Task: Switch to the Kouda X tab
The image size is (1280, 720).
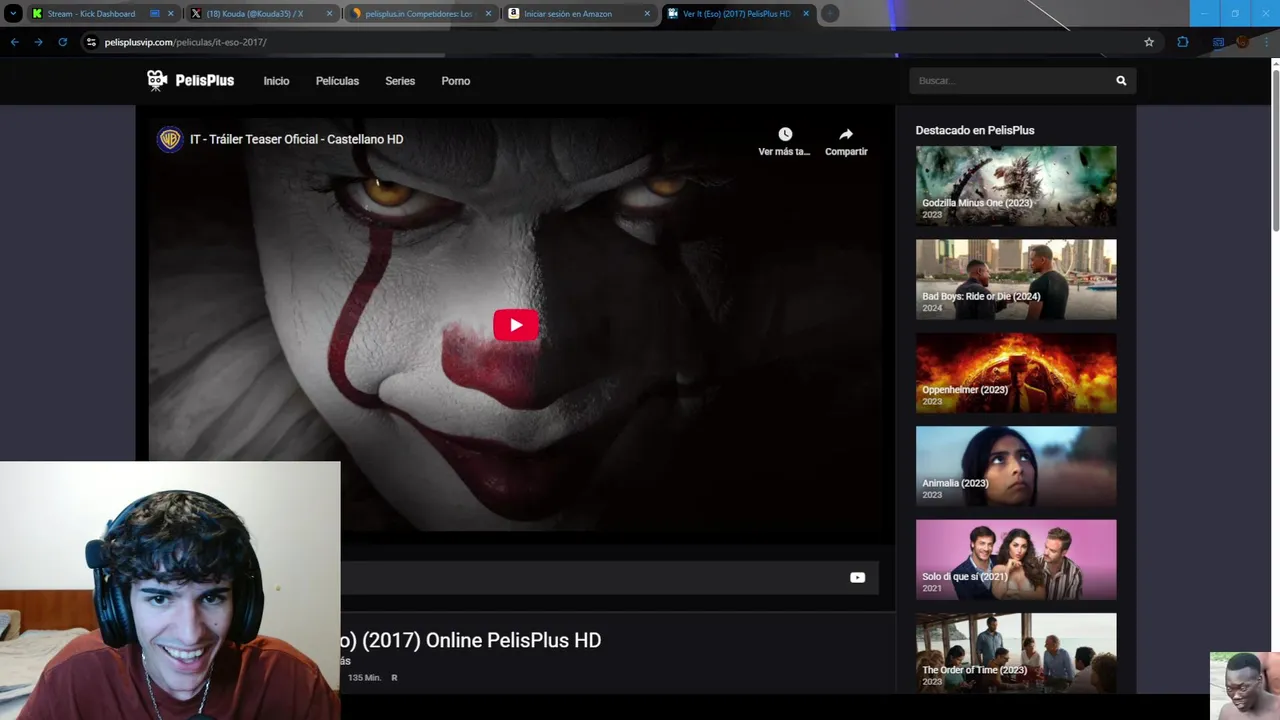Action: (254, 14)
